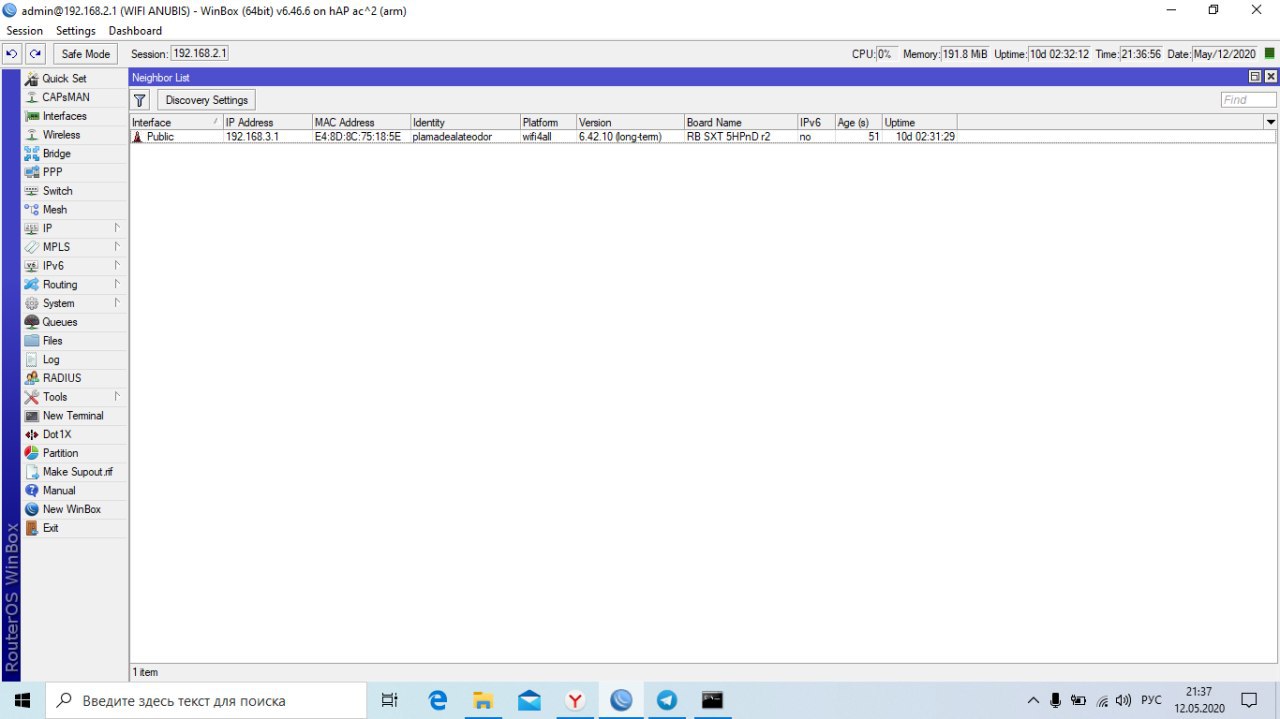The image size is (1280, 719).
Task: Close the Neighbor List window
Action: click(1271, 77)
